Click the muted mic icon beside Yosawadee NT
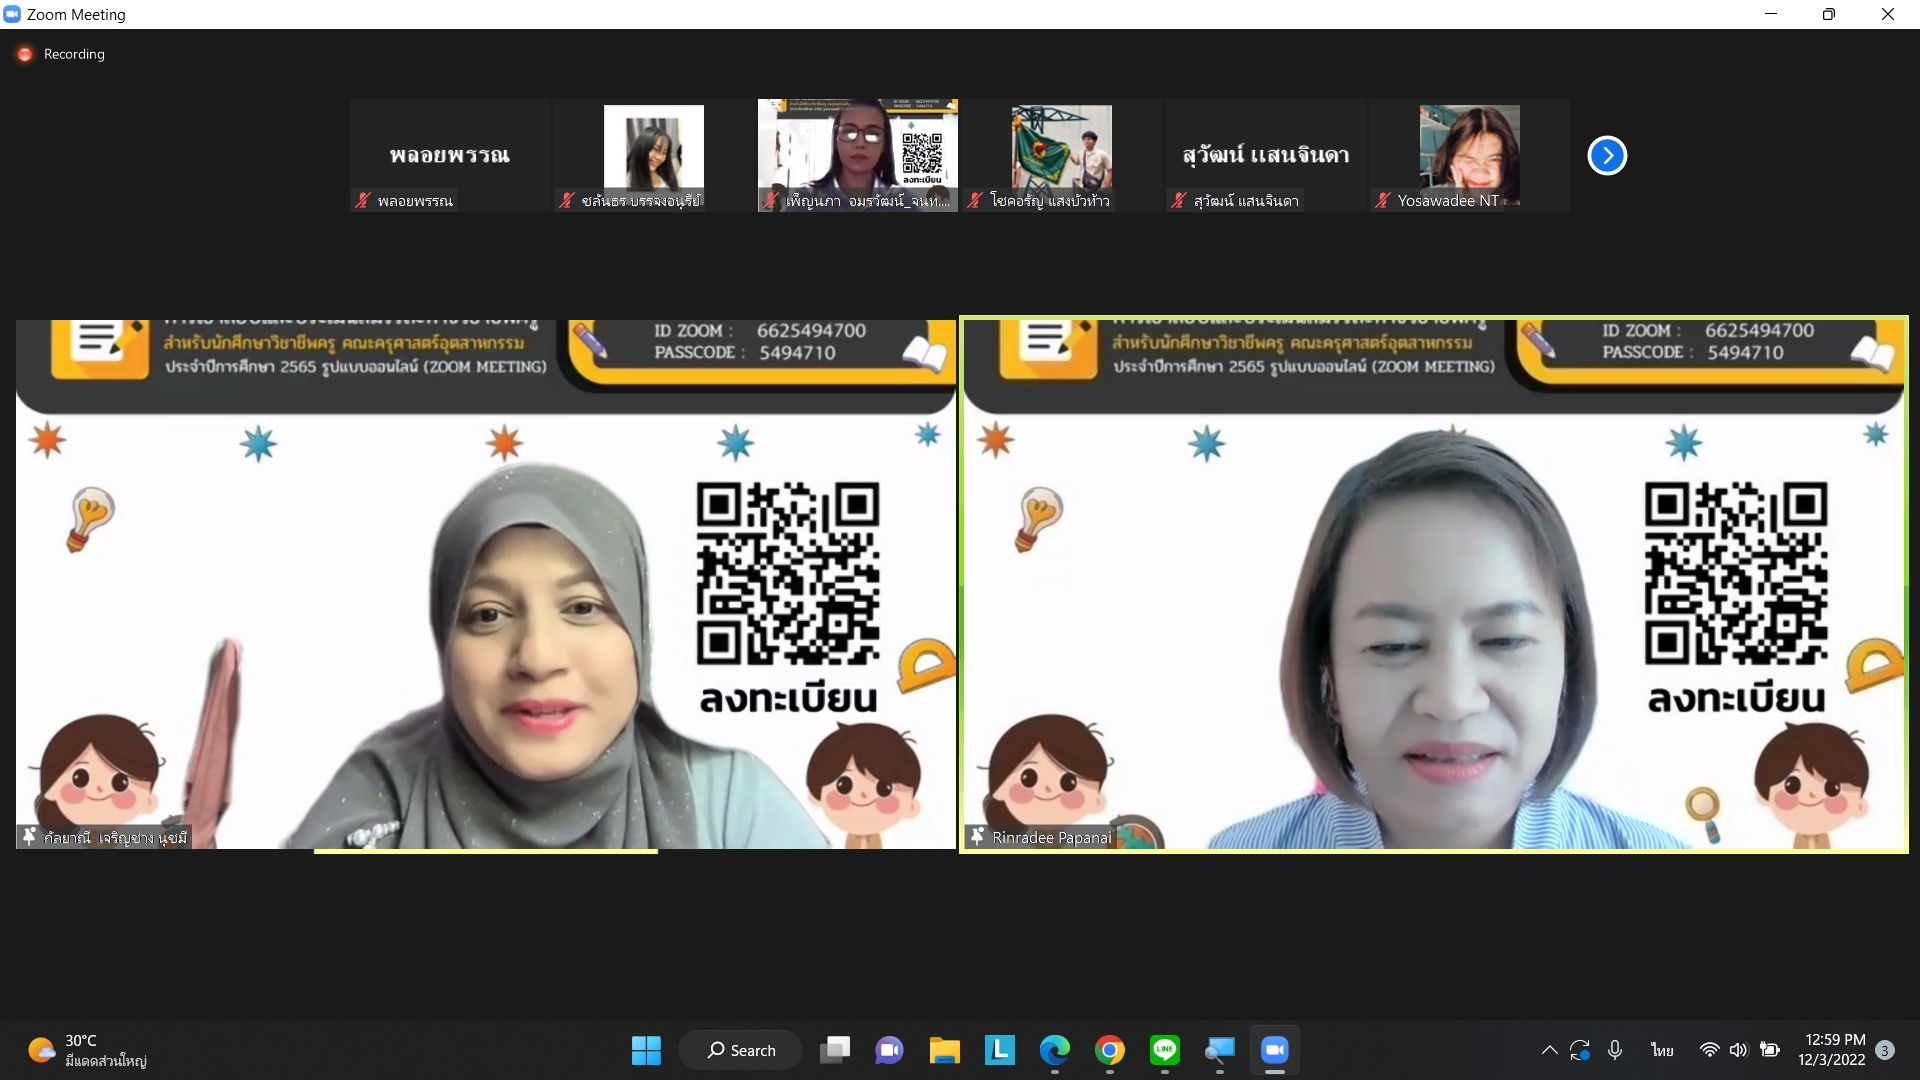Image resolution: width=1920 pixels, height=1080 pixels. point(1383,201)
